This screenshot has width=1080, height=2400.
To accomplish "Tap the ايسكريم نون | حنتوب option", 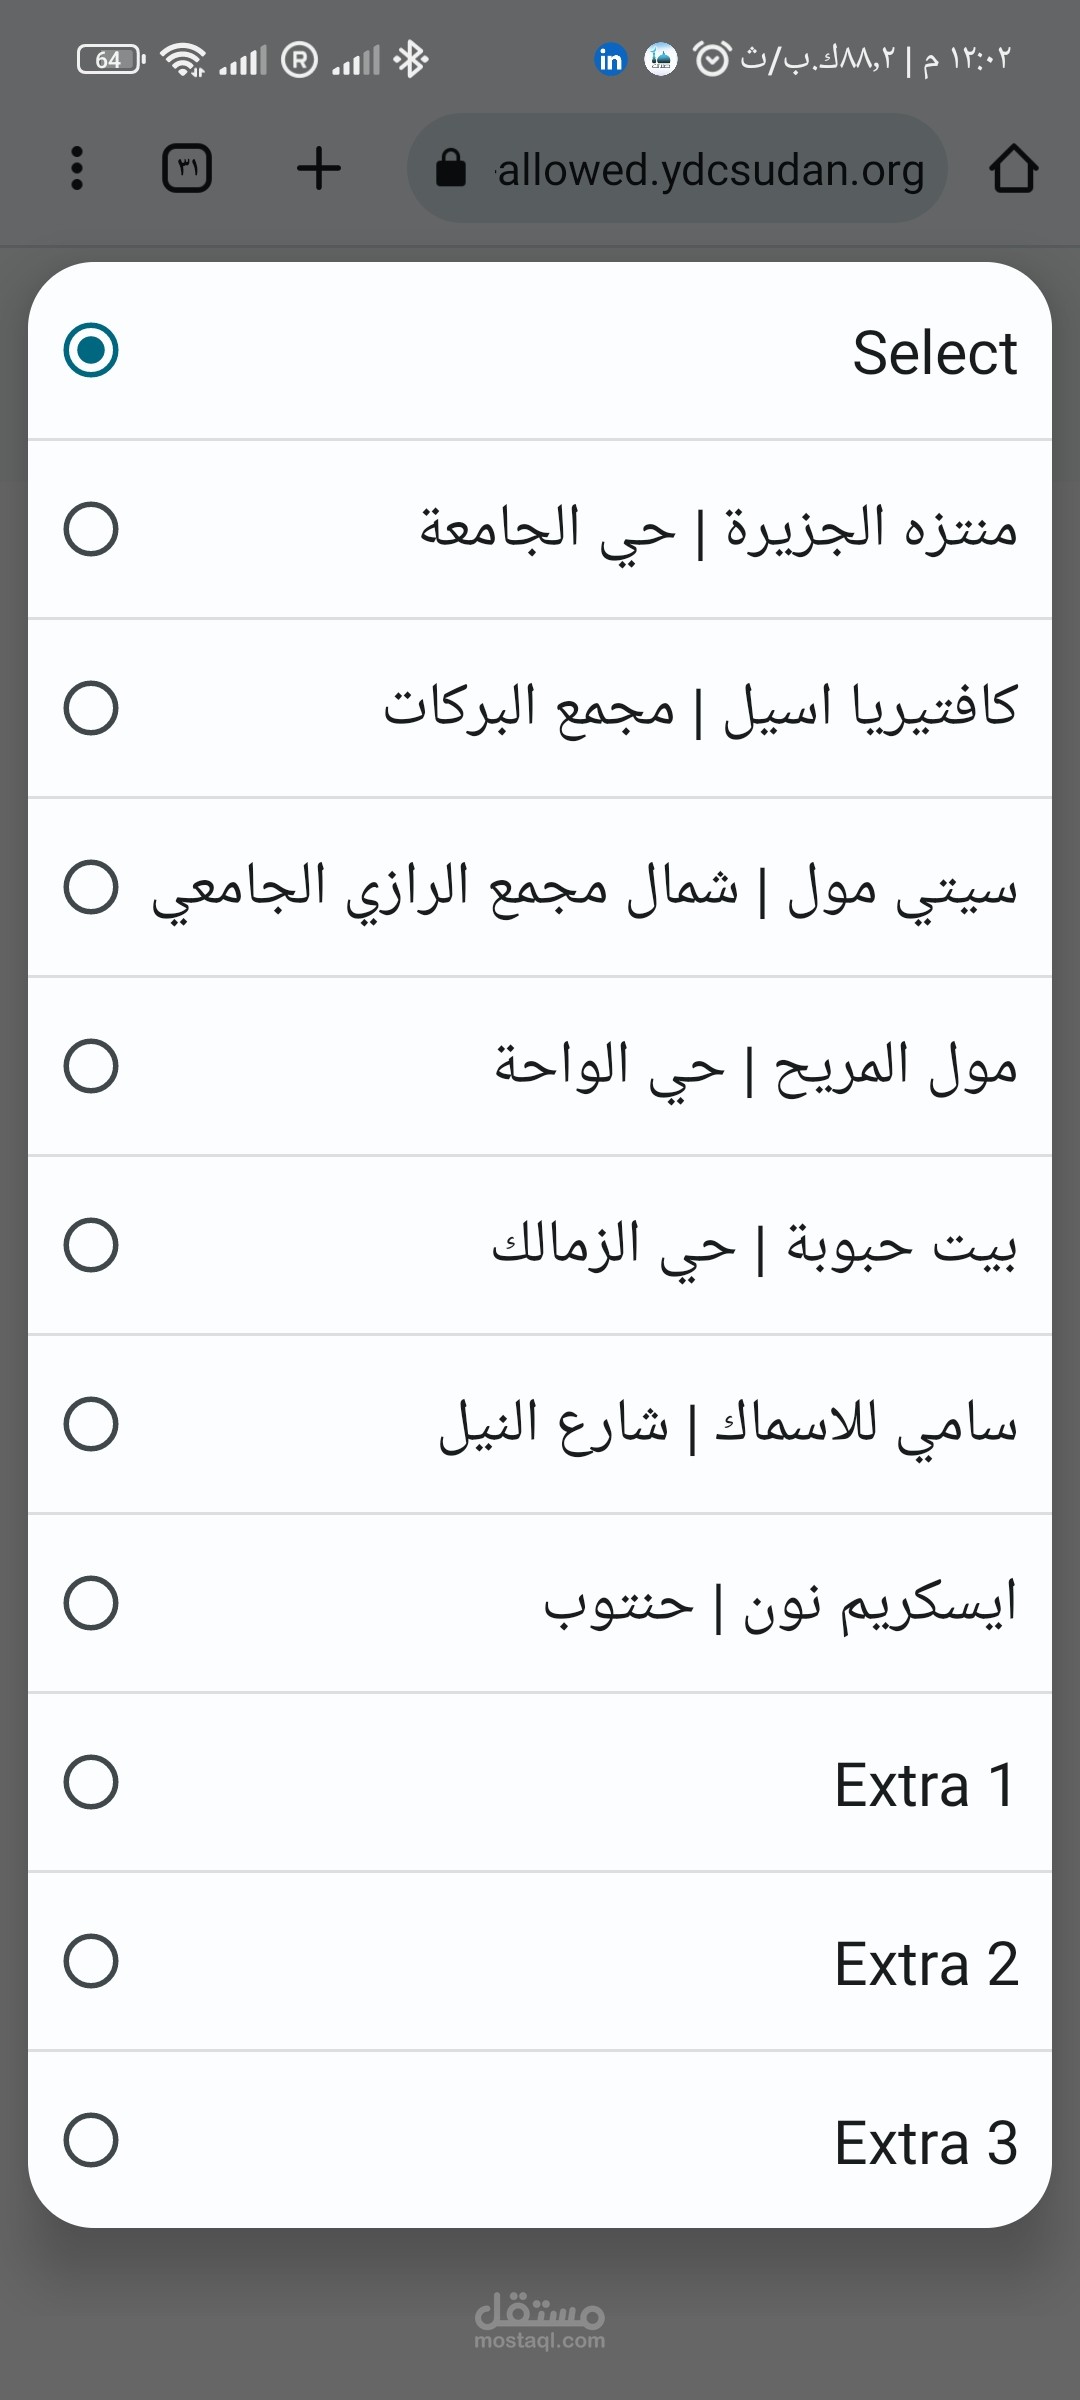I will pyautogui.click(x=780, y=1604).
